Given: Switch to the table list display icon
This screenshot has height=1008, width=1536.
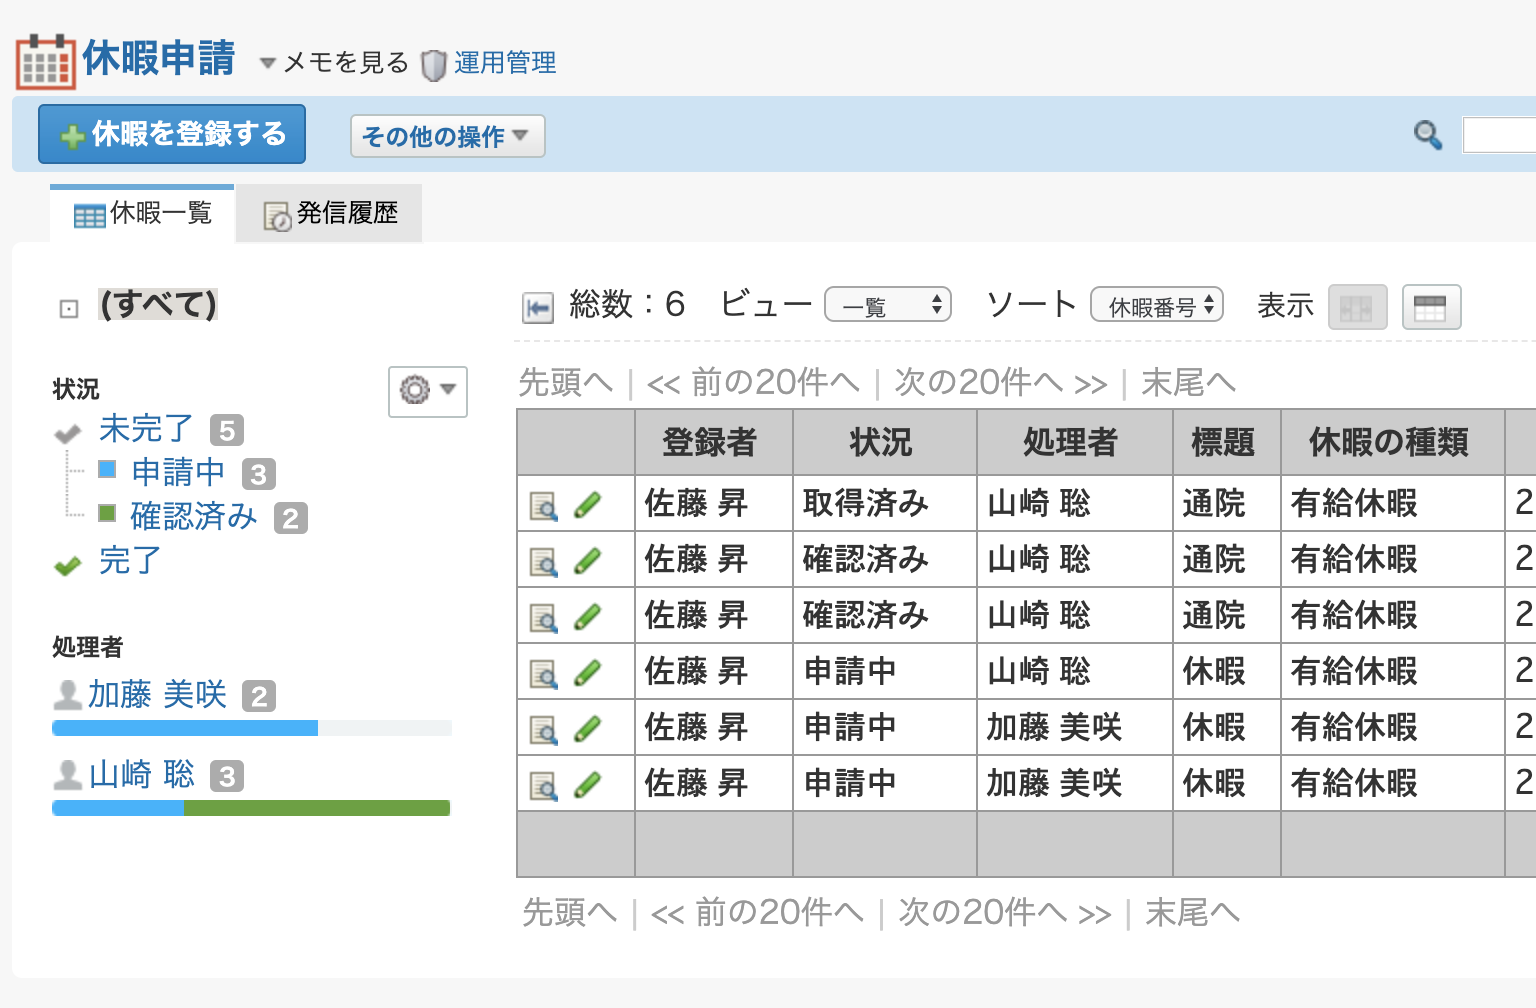Looking at the screenshot, I should (1431, 307).
